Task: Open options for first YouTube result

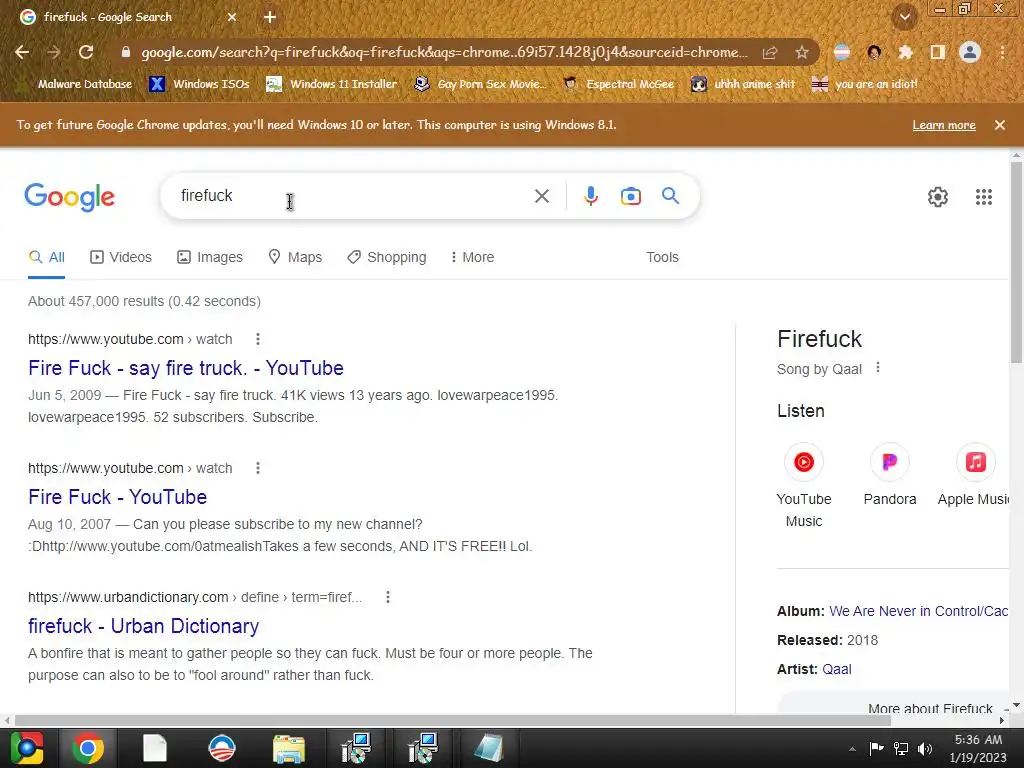Action: (x=258, y=339)
